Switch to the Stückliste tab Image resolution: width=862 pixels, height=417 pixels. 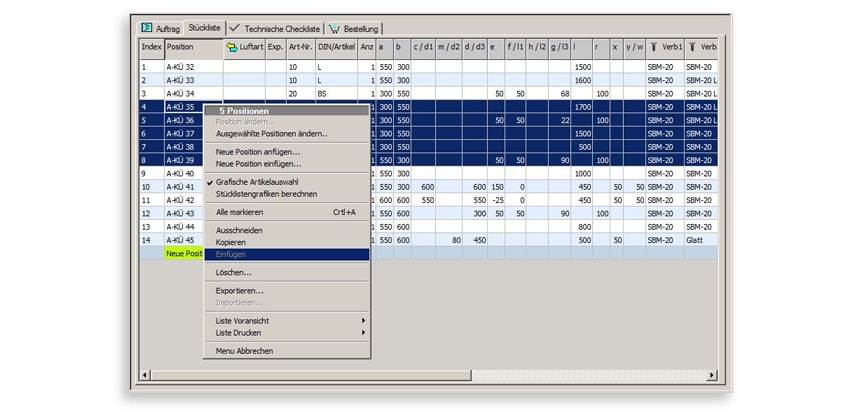[204, 28]
